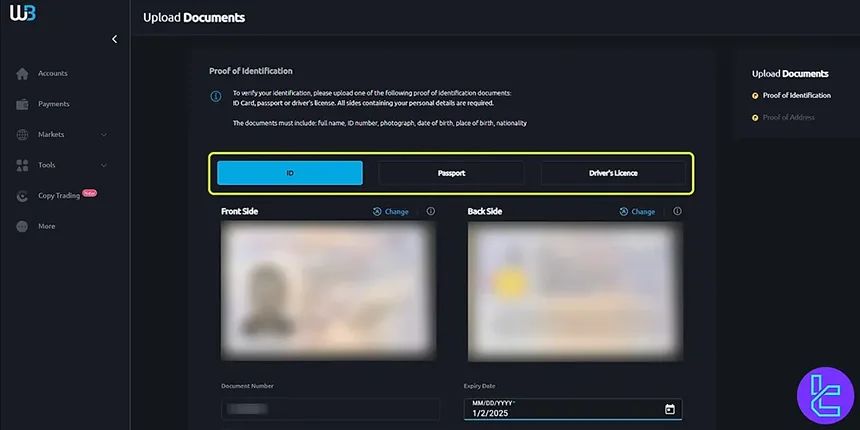Click the Back Side info icon
The height and width of the screenshot is (430, 860).
pyautogui.click(x=677, y=211)
